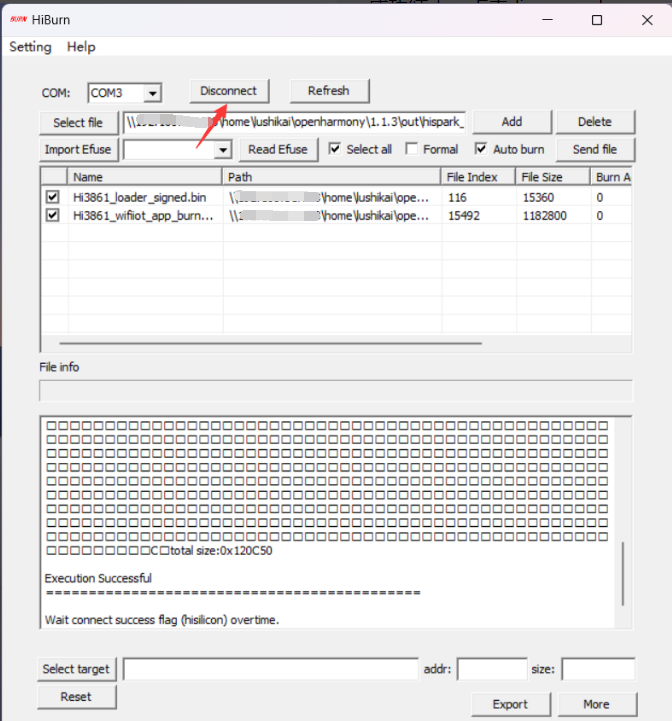Open the Help menu
This screenshot has height=721, width=672.
tap(81, 47)
